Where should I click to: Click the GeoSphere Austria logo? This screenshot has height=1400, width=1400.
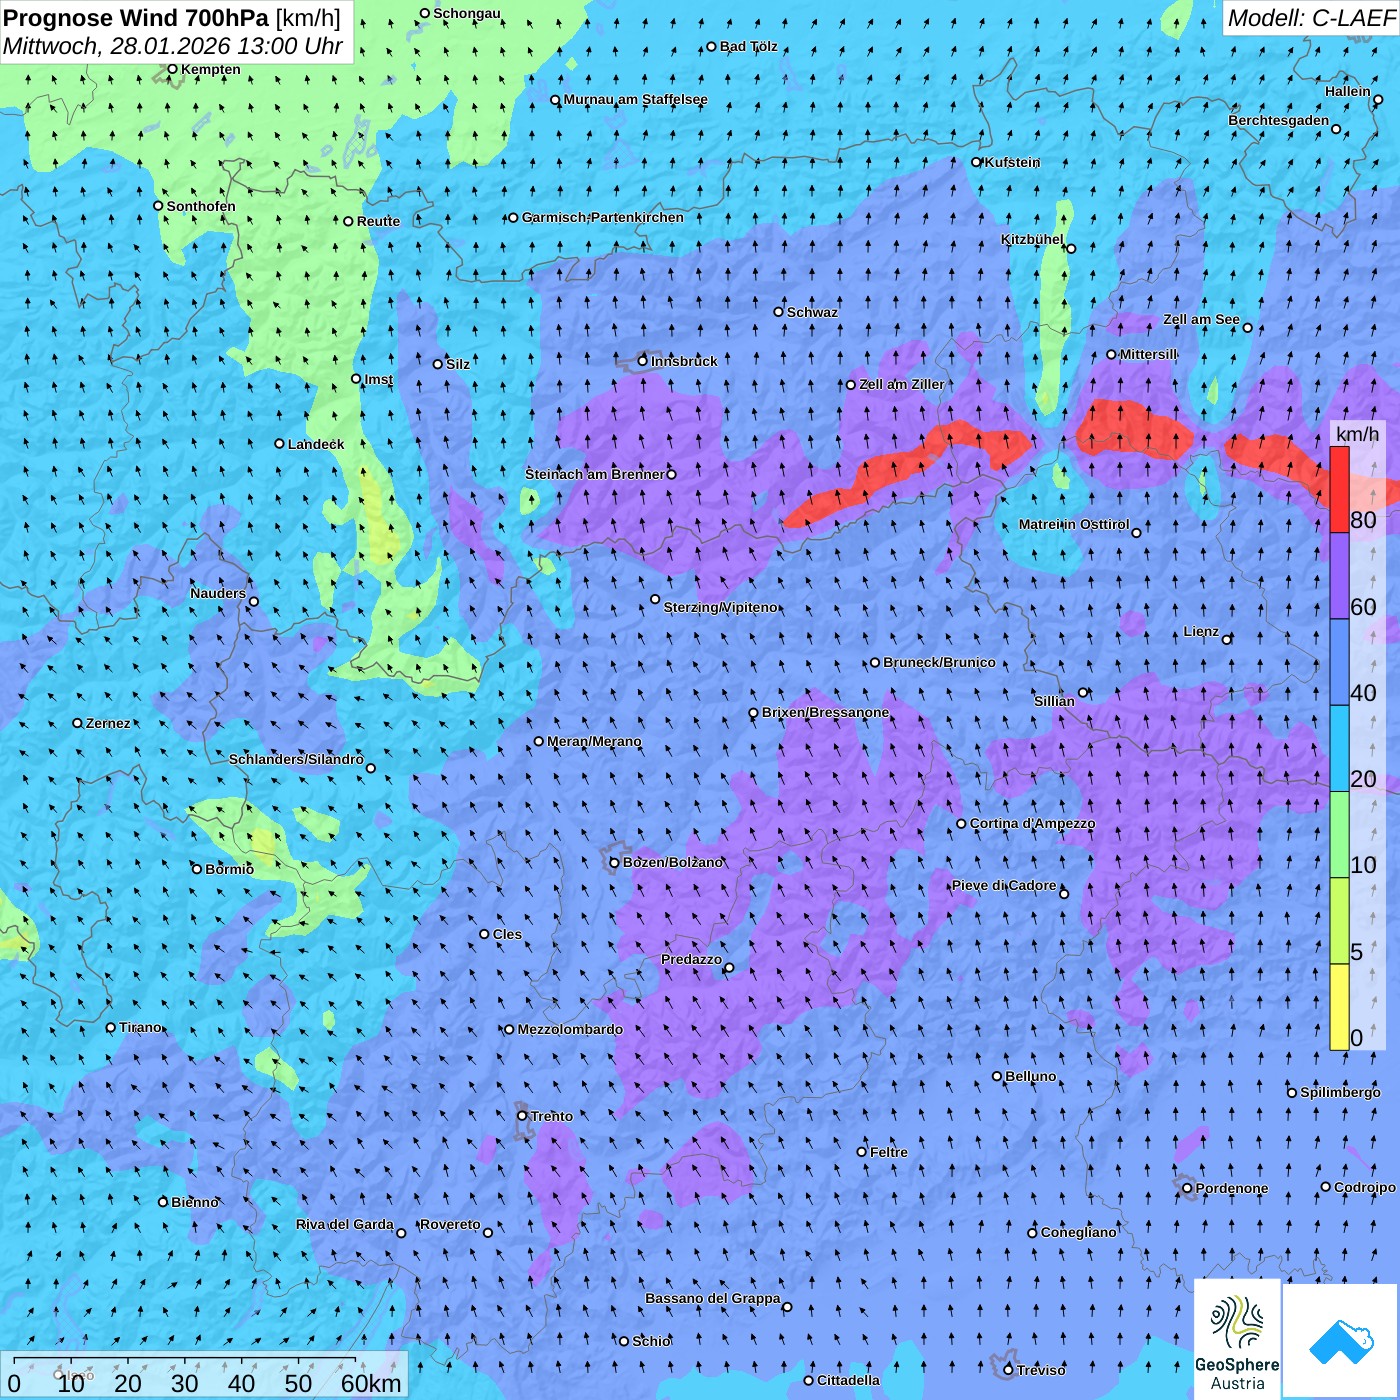1237,1340
